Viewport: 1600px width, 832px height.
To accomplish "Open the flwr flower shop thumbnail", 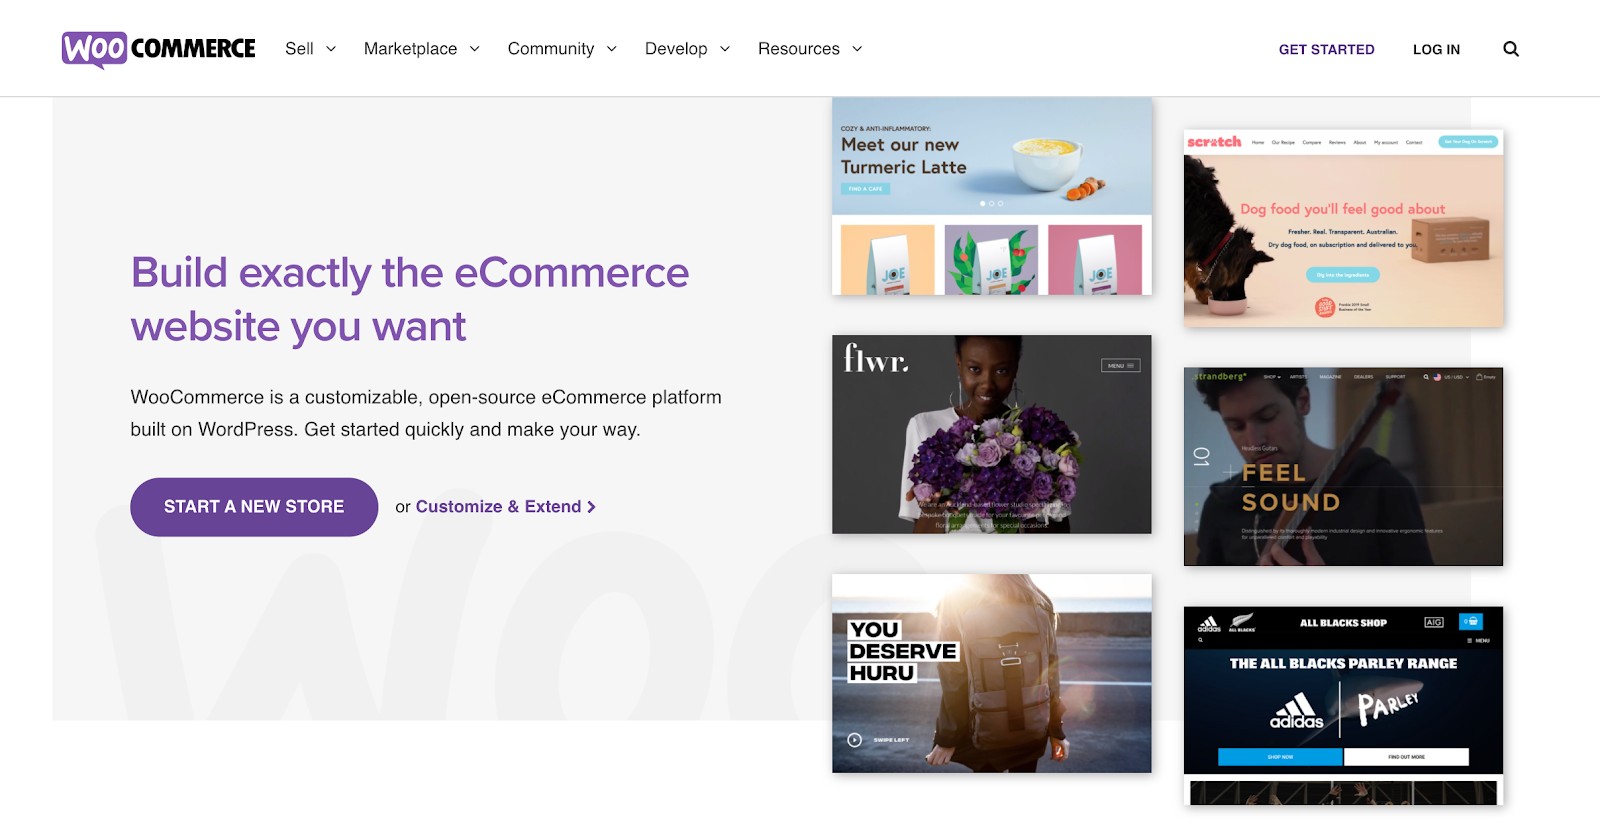I will (991, 434).
